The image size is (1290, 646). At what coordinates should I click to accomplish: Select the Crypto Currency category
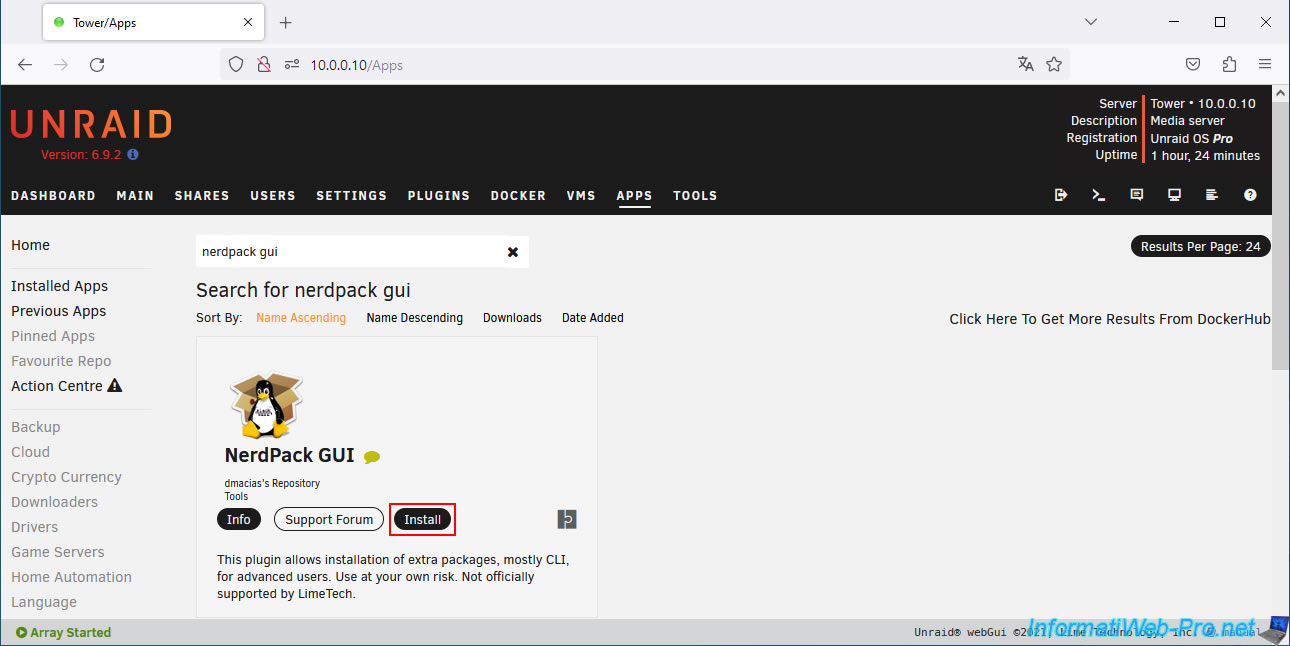(66, 477)
